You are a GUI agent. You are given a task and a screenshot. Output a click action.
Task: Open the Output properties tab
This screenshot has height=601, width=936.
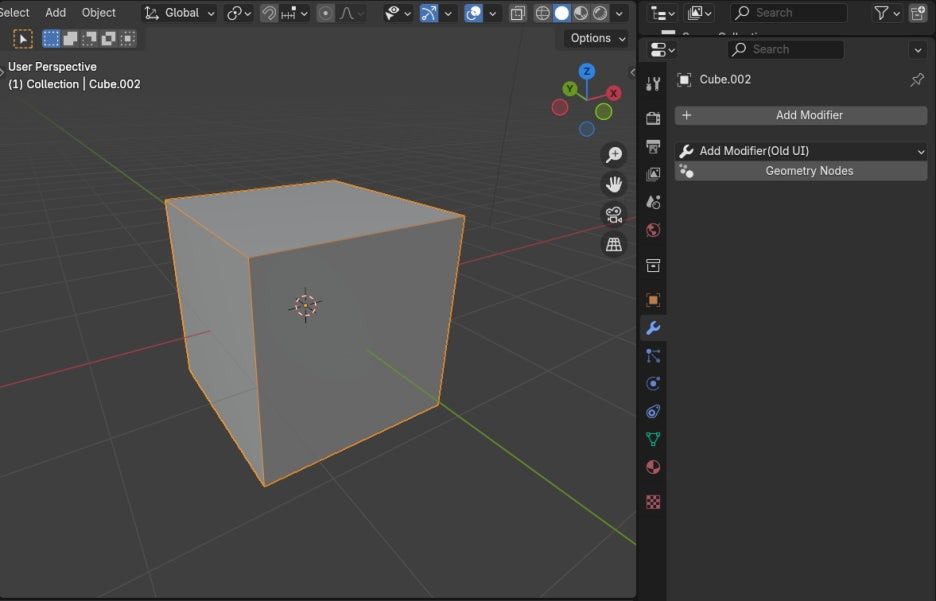point(653,146)
